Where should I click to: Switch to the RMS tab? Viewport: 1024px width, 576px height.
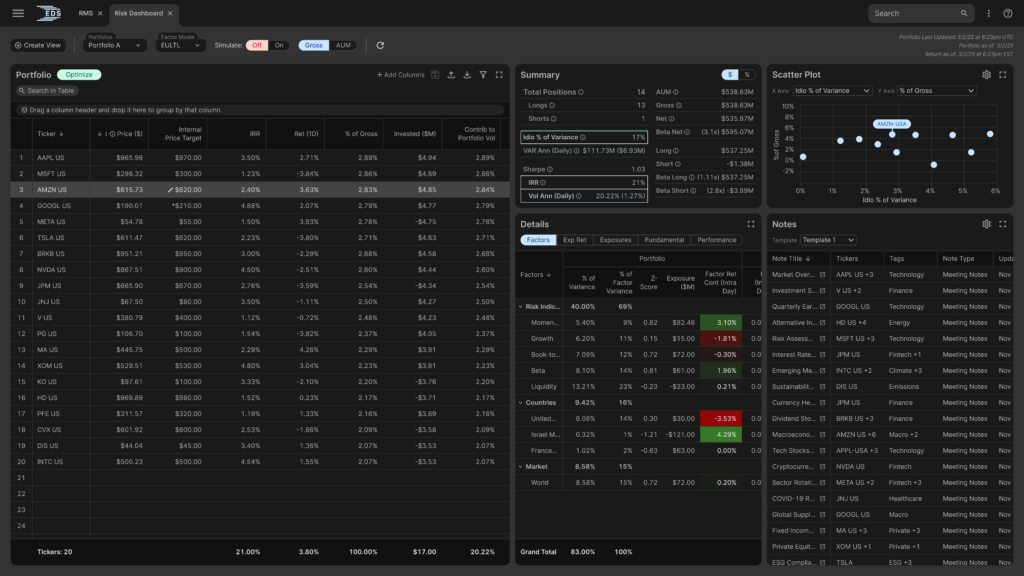(87, 13)
